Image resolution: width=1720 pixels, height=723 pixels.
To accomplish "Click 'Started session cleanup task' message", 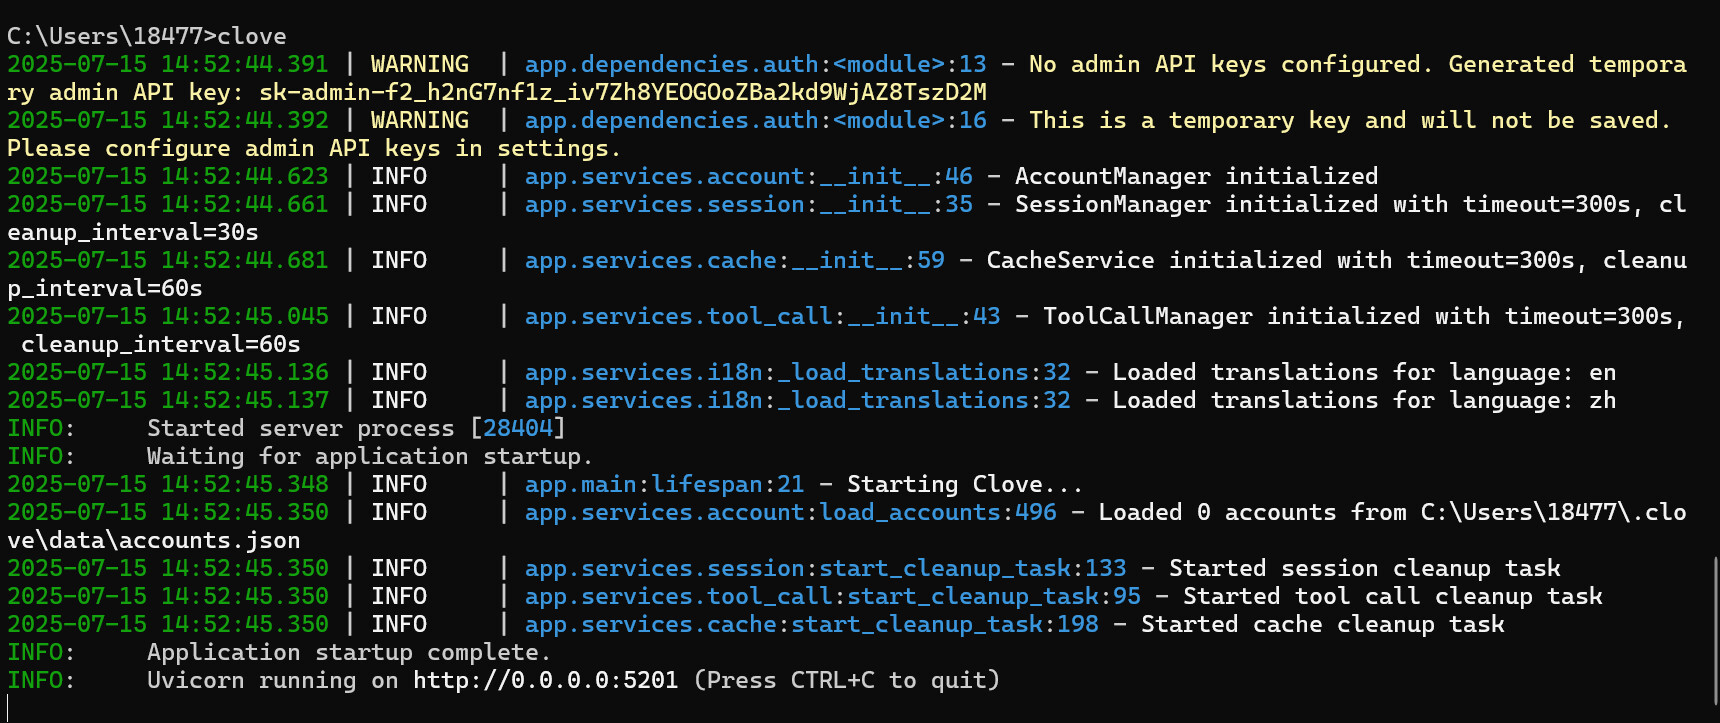I will click(1364, 569).
